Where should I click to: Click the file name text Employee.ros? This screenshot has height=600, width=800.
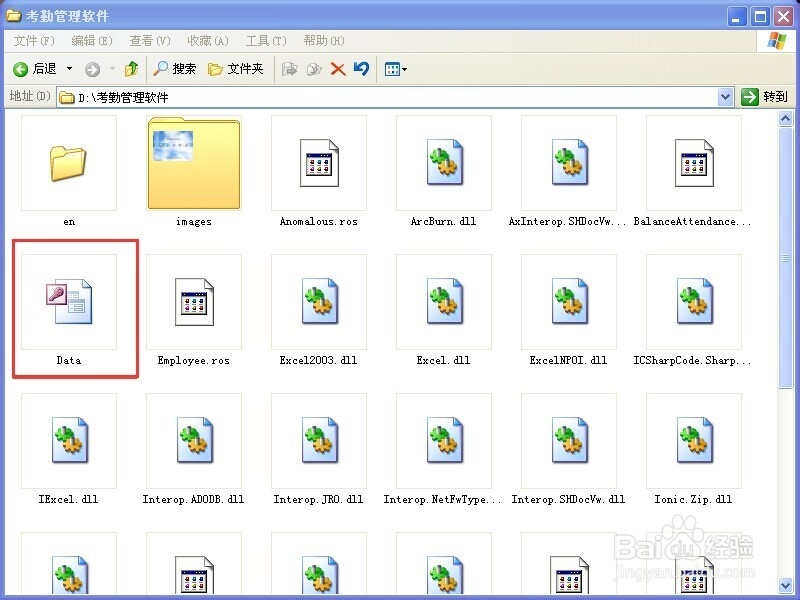[194, 361]
